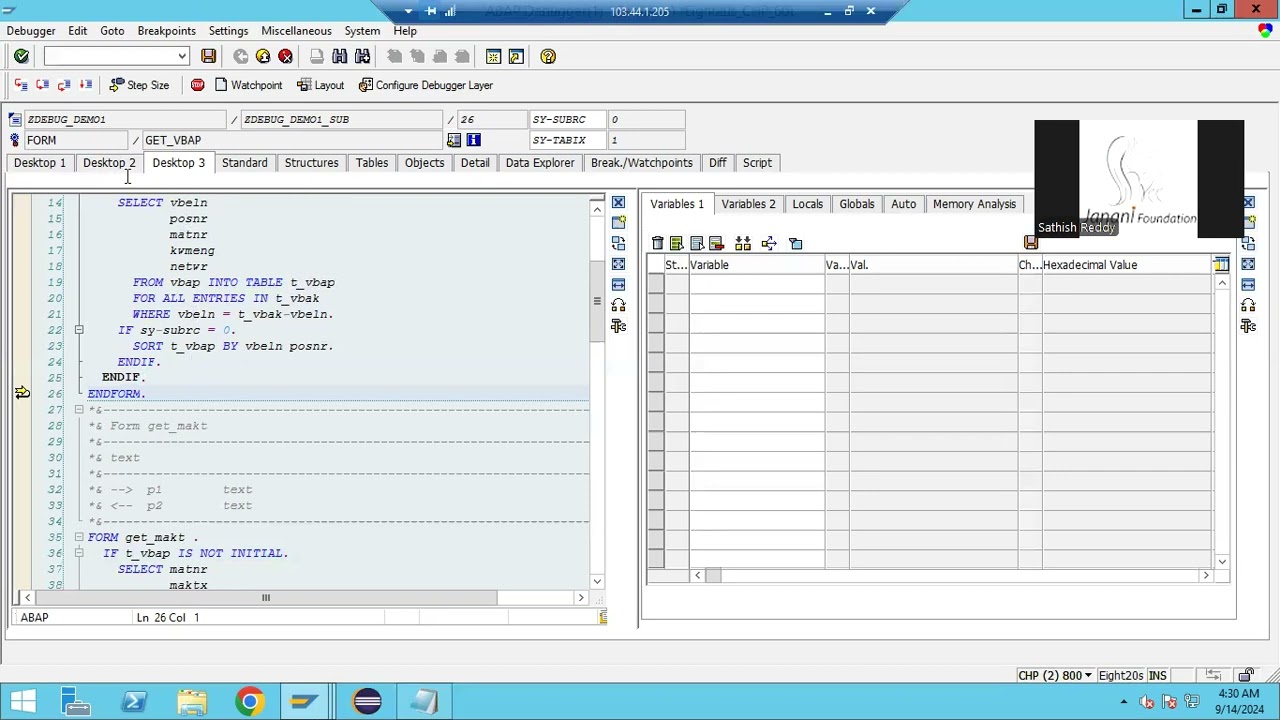Click the green checkmark Enter icon
This screenshot has height=720, width=1280.
pyautogui.click(x=21, y=56)
